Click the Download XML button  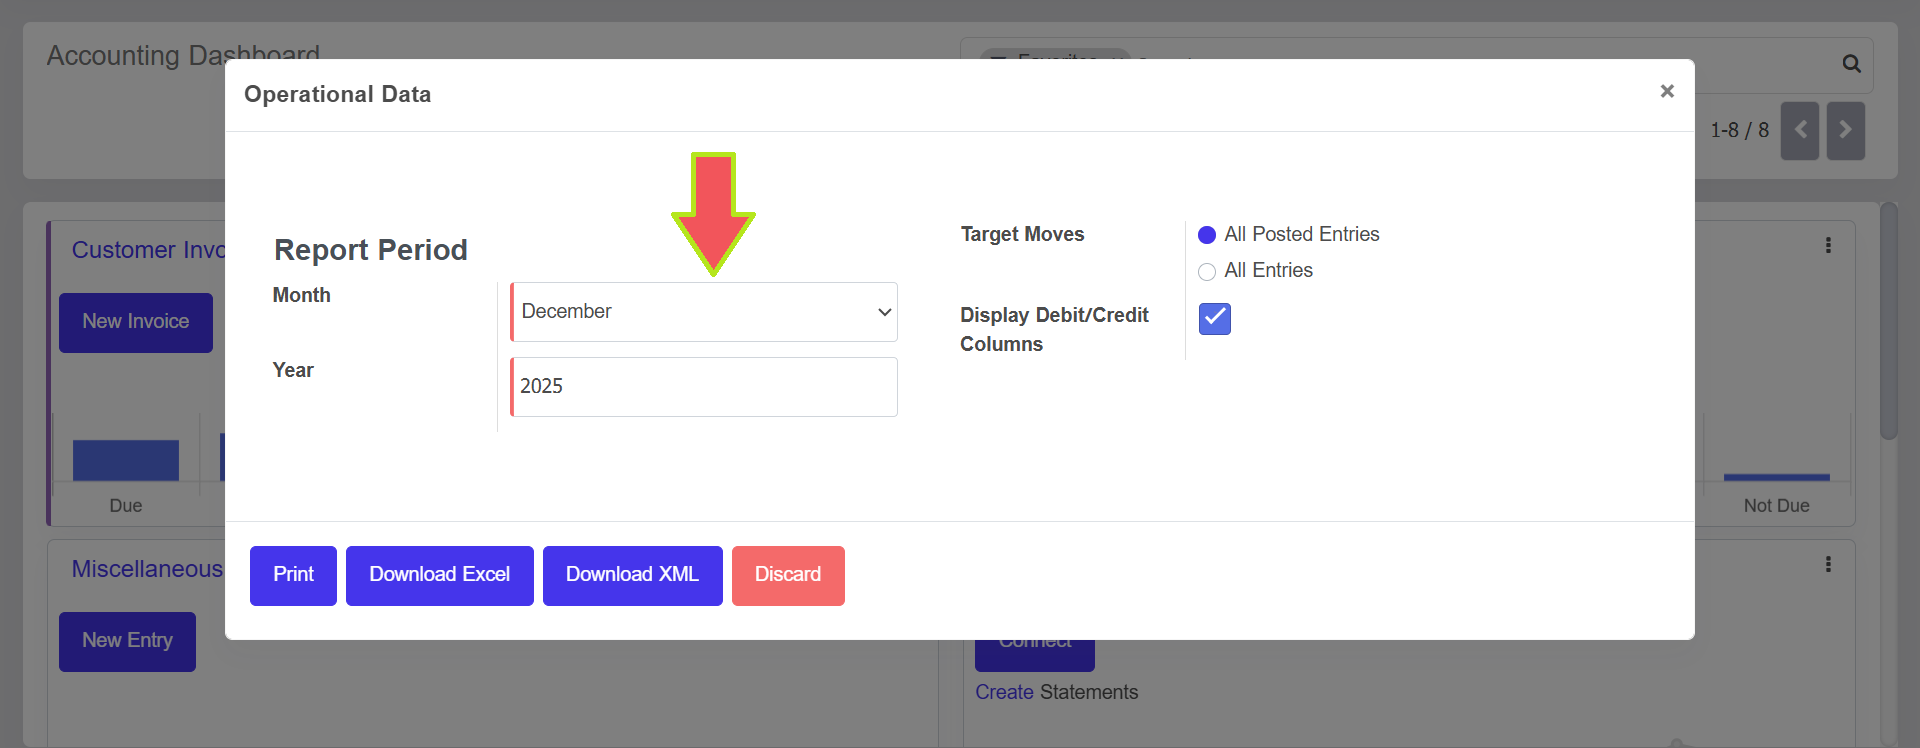[632, 575]
